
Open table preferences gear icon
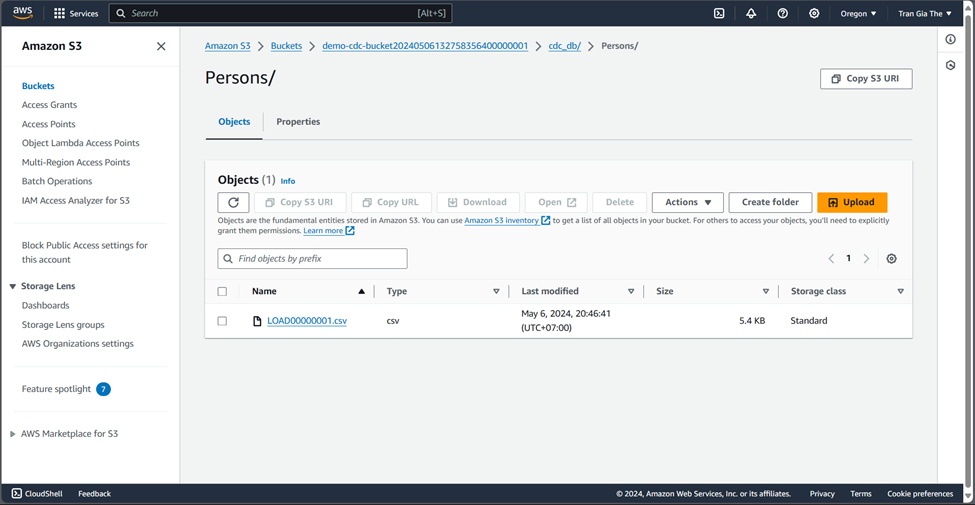pos(891,259)
